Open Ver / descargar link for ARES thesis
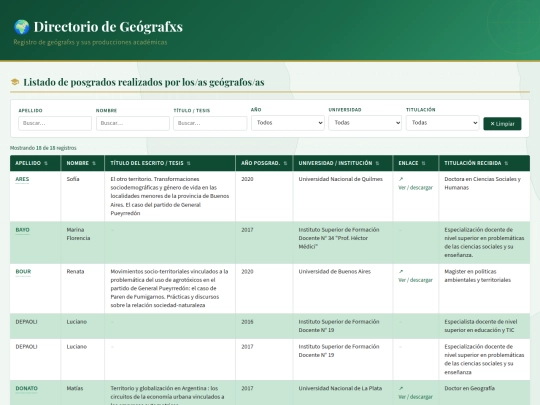This screenshot has height=405, width=540. pos(415,188)
